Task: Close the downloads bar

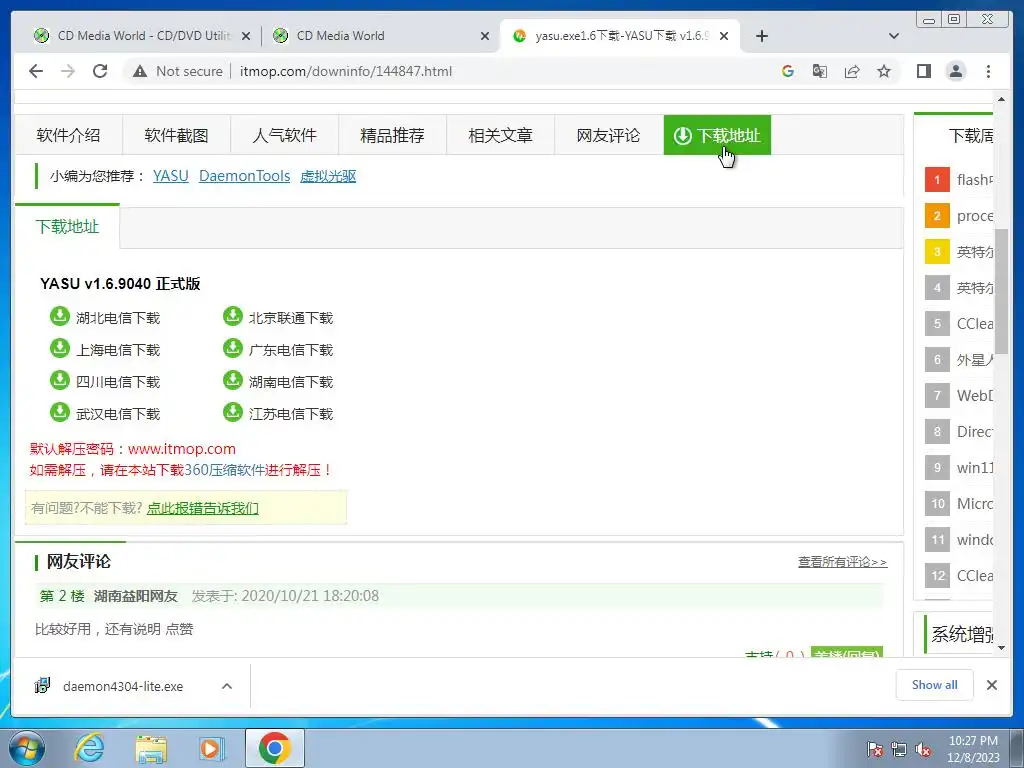Action: pyautogui.click(x=991, y=685)
